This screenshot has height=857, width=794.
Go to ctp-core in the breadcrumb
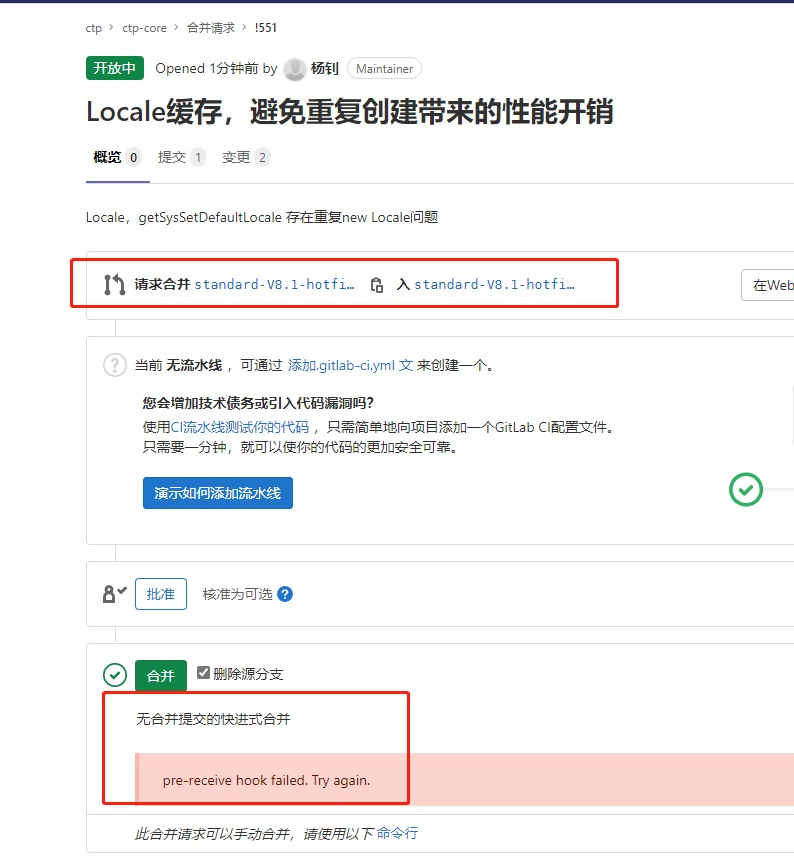(144, 28)
